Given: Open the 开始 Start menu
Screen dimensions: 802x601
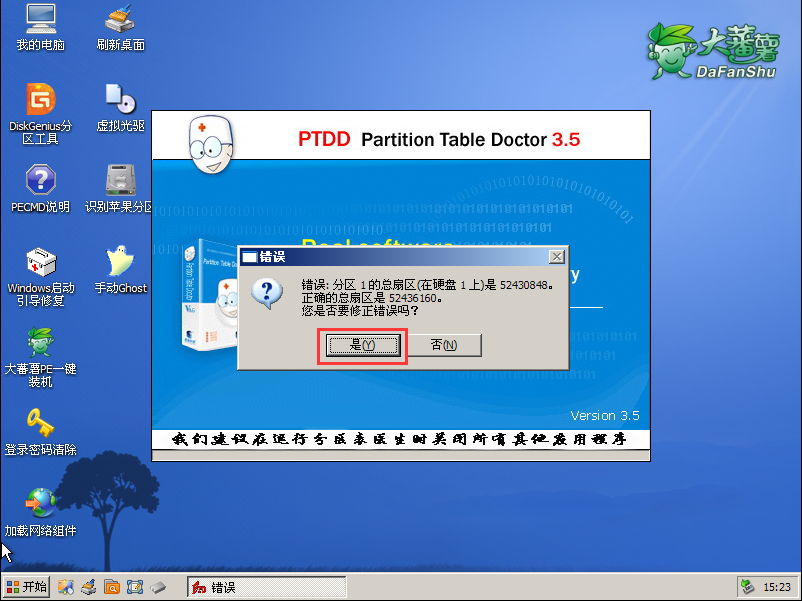Looking at the screenshot, I should point(26,587).
